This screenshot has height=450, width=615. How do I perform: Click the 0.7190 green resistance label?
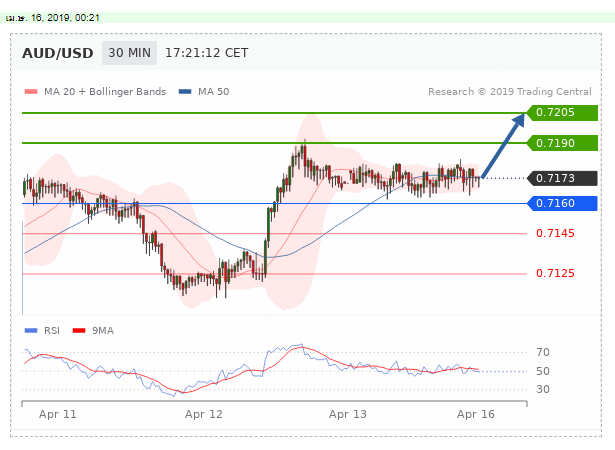coord(562,143)
